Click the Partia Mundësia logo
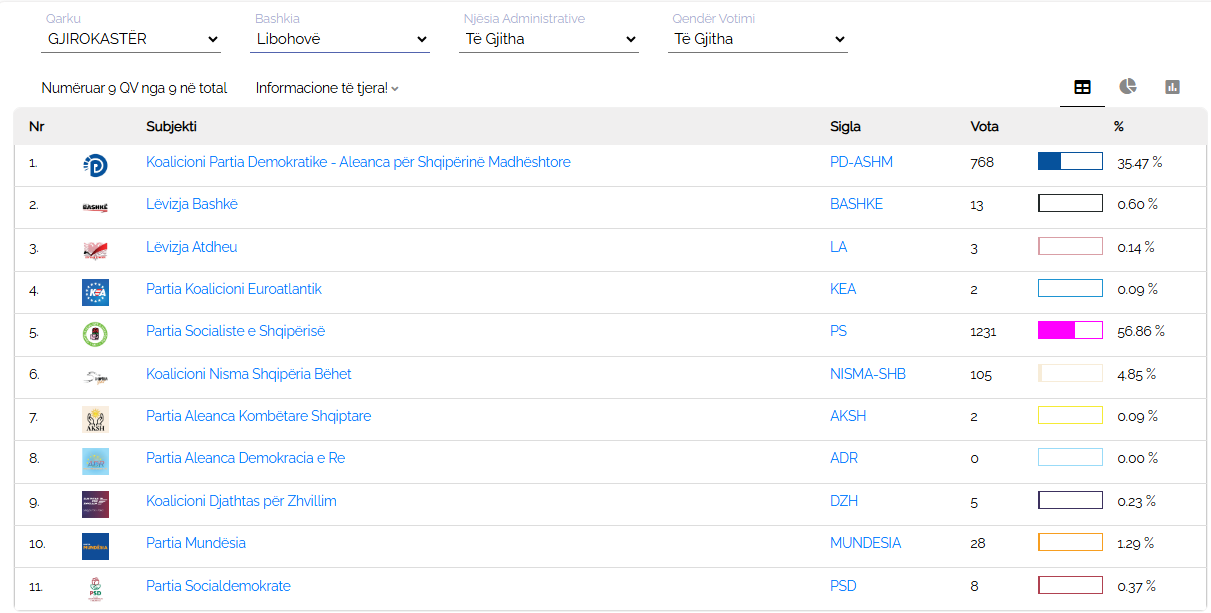The width and height of the screenshot is (1211, 613). pos(95,546)
